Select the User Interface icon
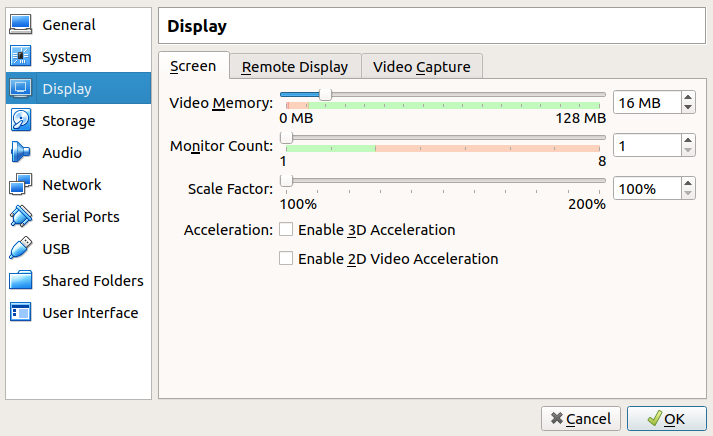 [x=21, y=313]
